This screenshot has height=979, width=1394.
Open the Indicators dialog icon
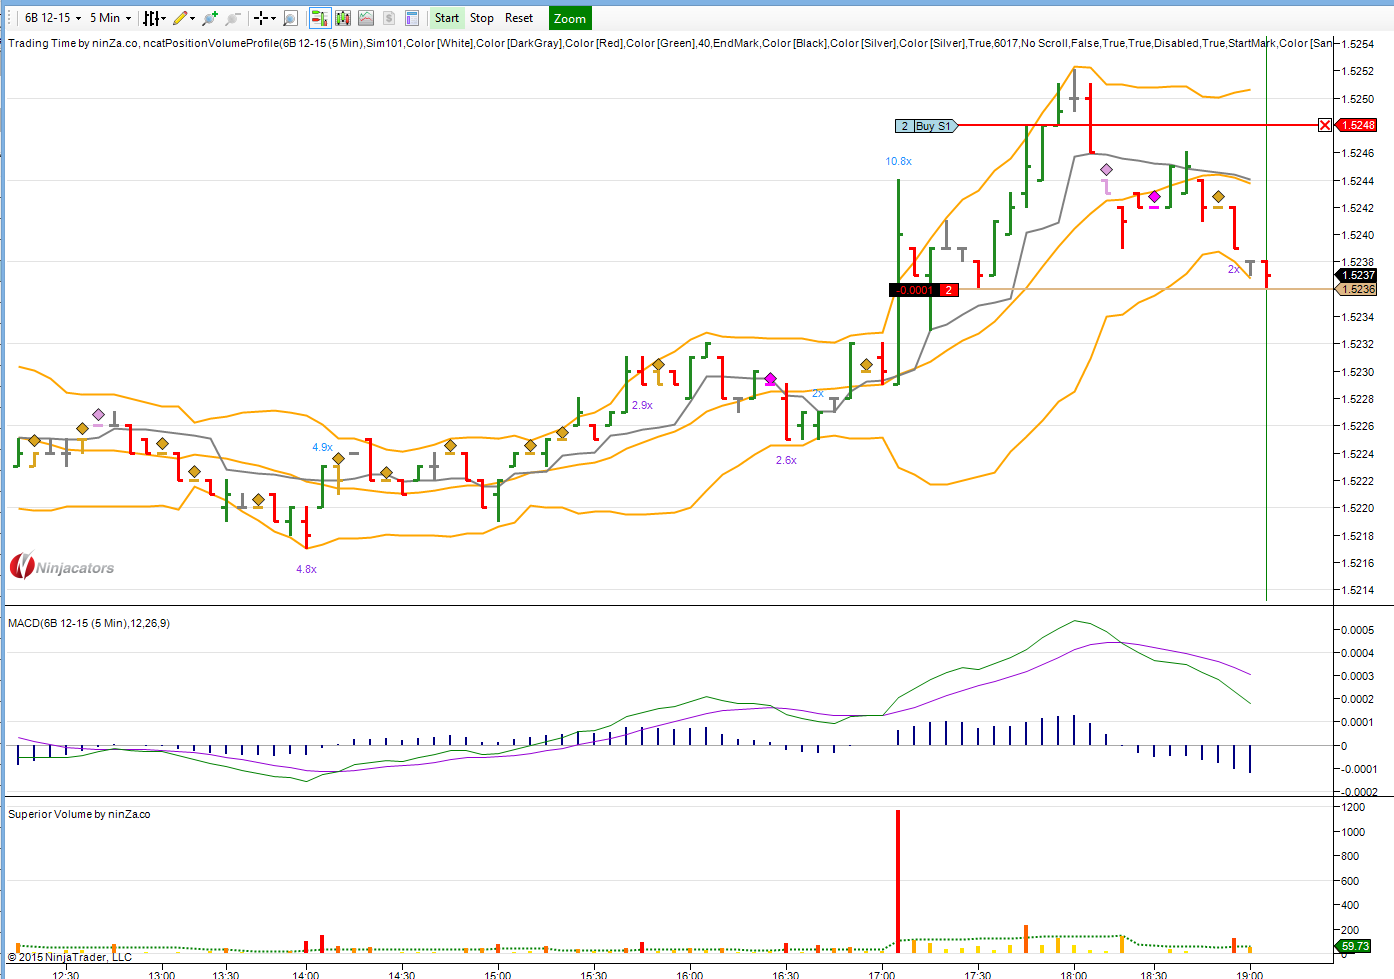pos(366,18)
